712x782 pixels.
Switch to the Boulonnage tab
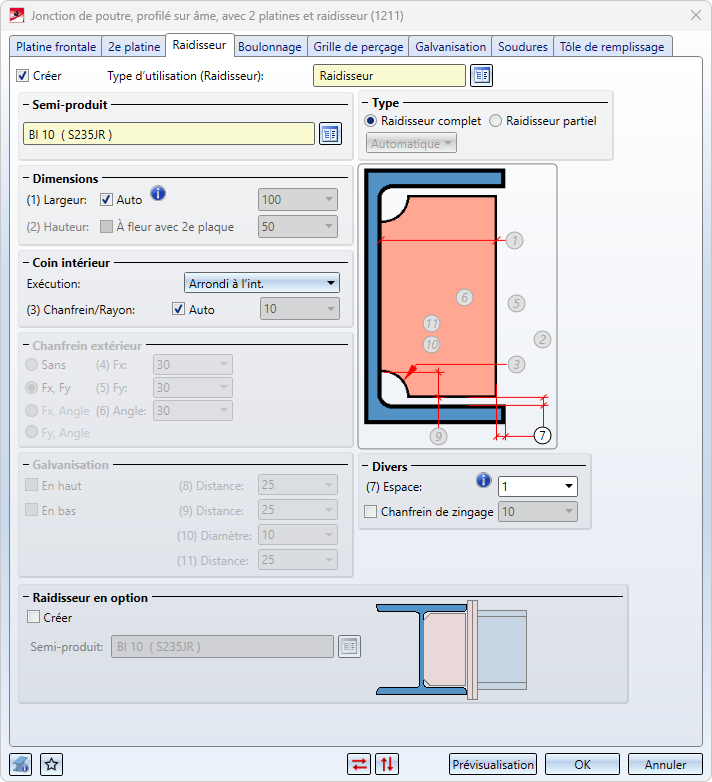270,47
